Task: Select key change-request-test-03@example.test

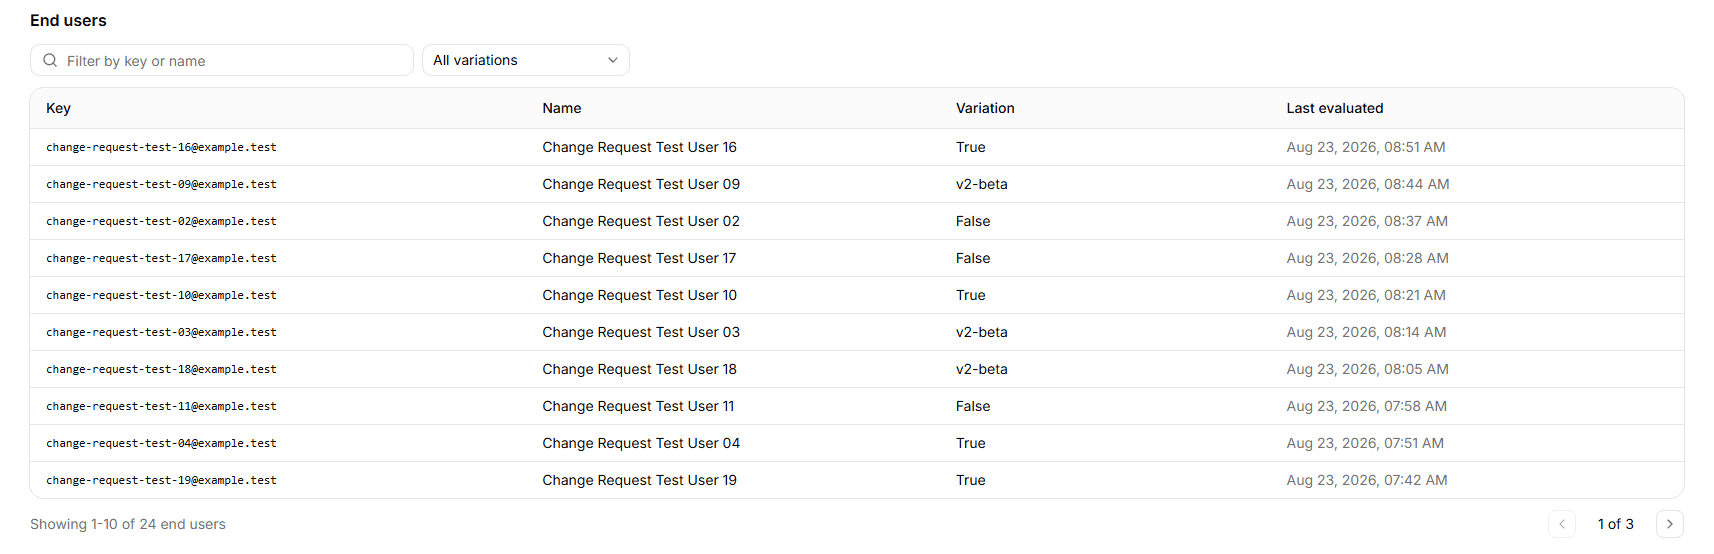Action: 161,332
